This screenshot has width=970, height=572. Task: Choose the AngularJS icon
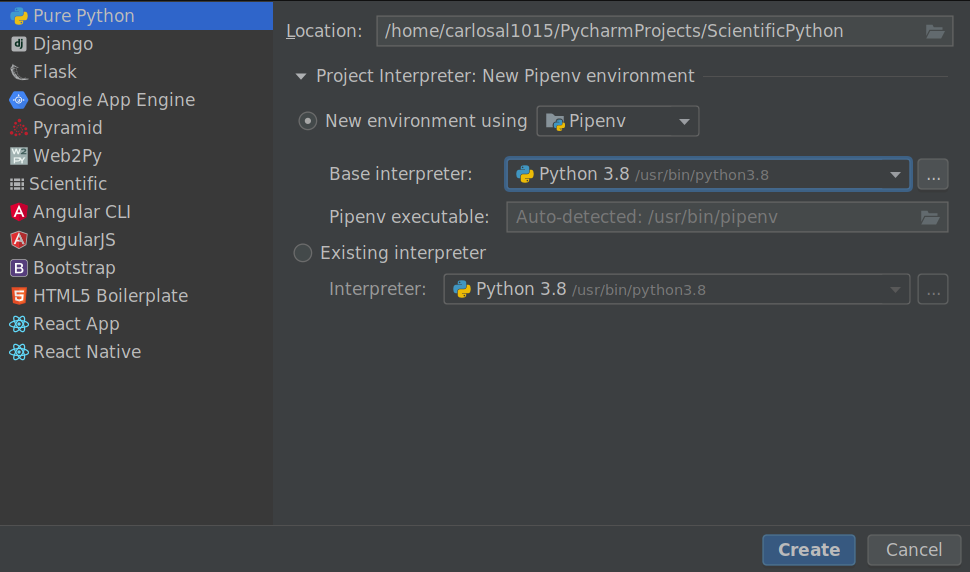tap(19, 240)
